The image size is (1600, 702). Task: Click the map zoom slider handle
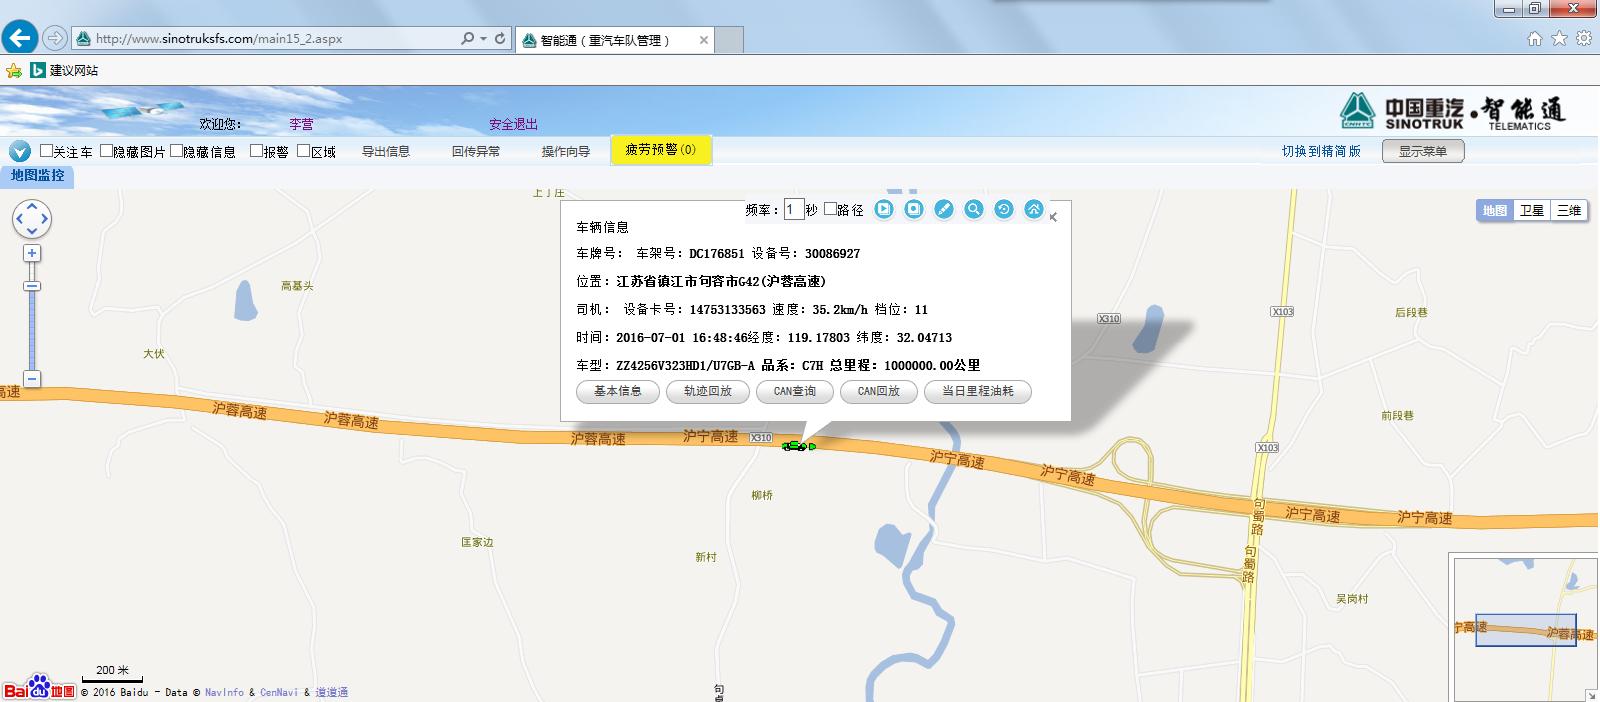pos(32,286)
